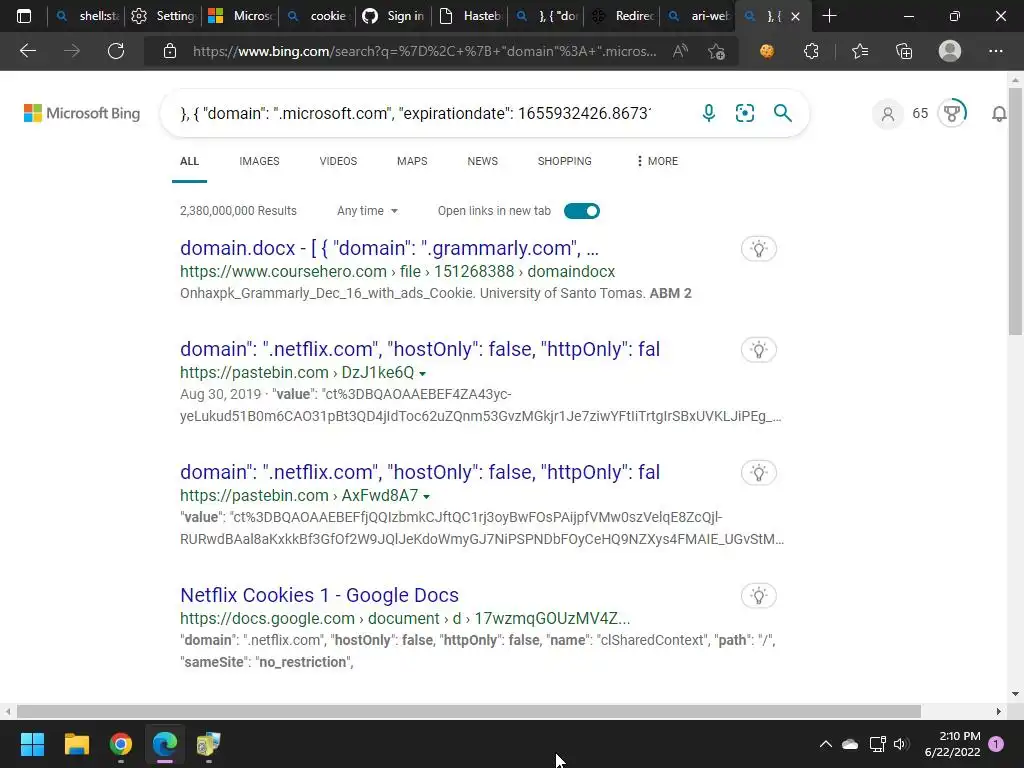Viewport: 1024px width, 768px height.
Task: Open Netflix Cookies 1 Google Docs link
Action: 319,595
